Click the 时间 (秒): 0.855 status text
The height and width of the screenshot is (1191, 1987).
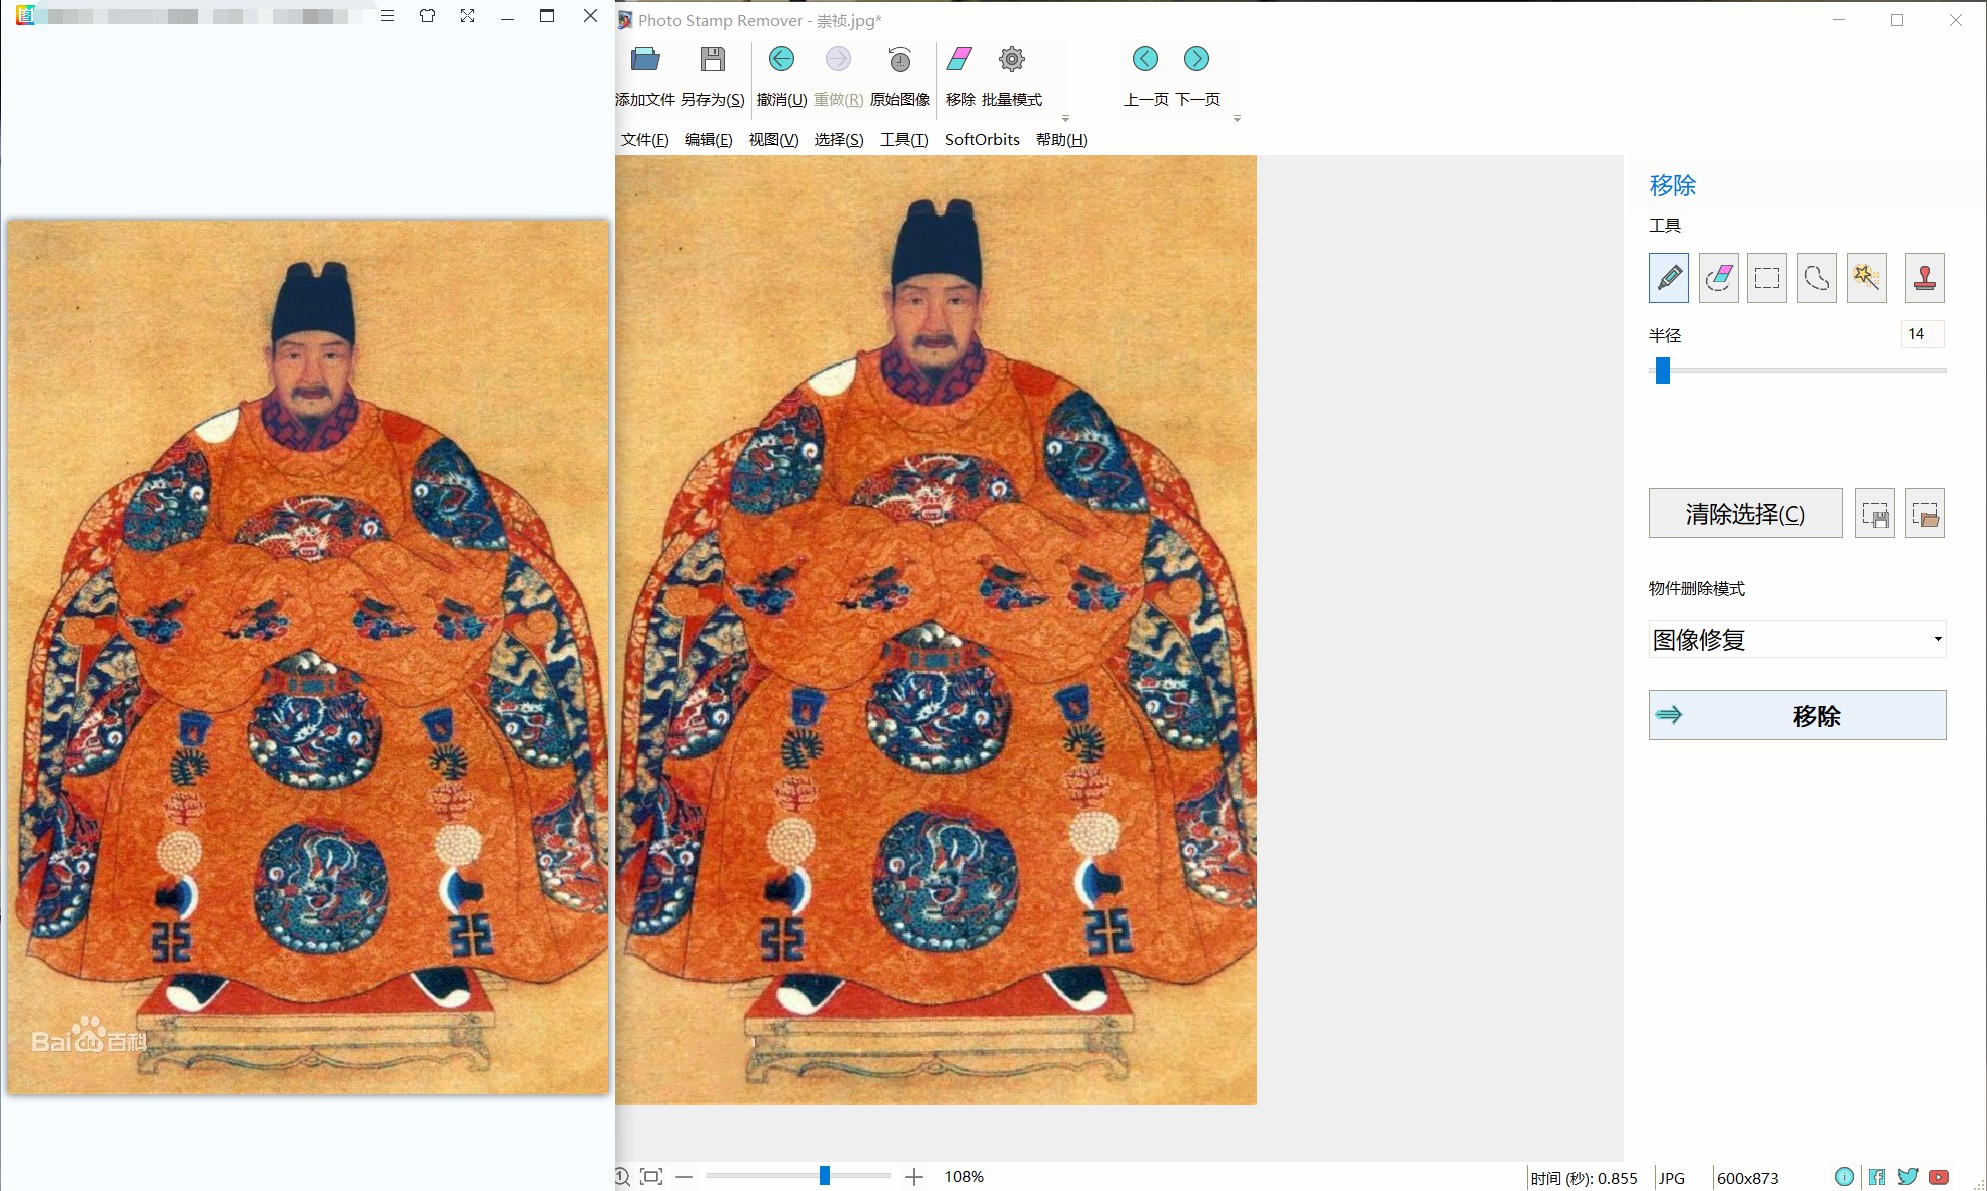(1584, 1178)
